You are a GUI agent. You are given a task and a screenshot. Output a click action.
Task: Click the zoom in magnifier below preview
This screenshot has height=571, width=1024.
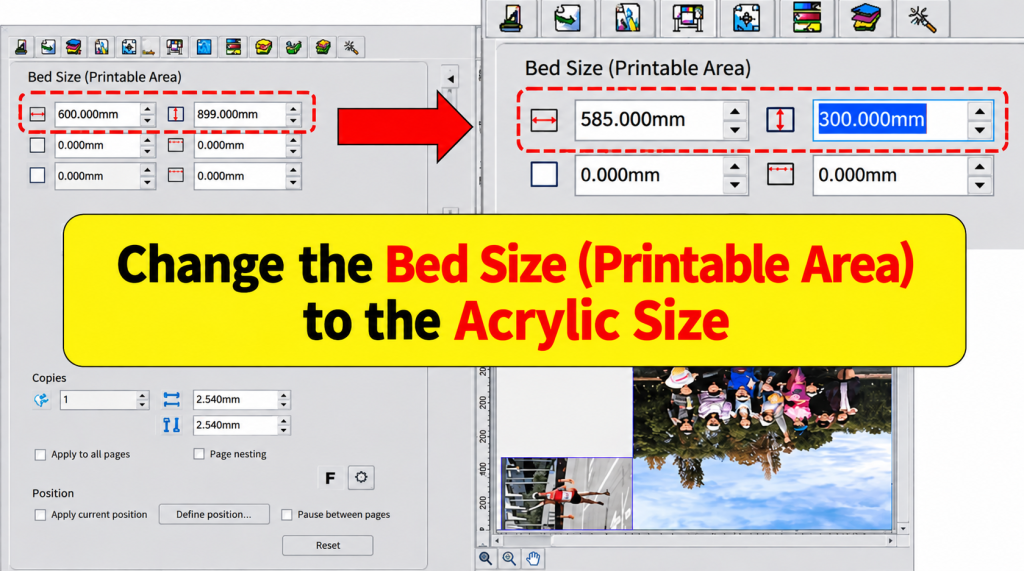[509, 559]
